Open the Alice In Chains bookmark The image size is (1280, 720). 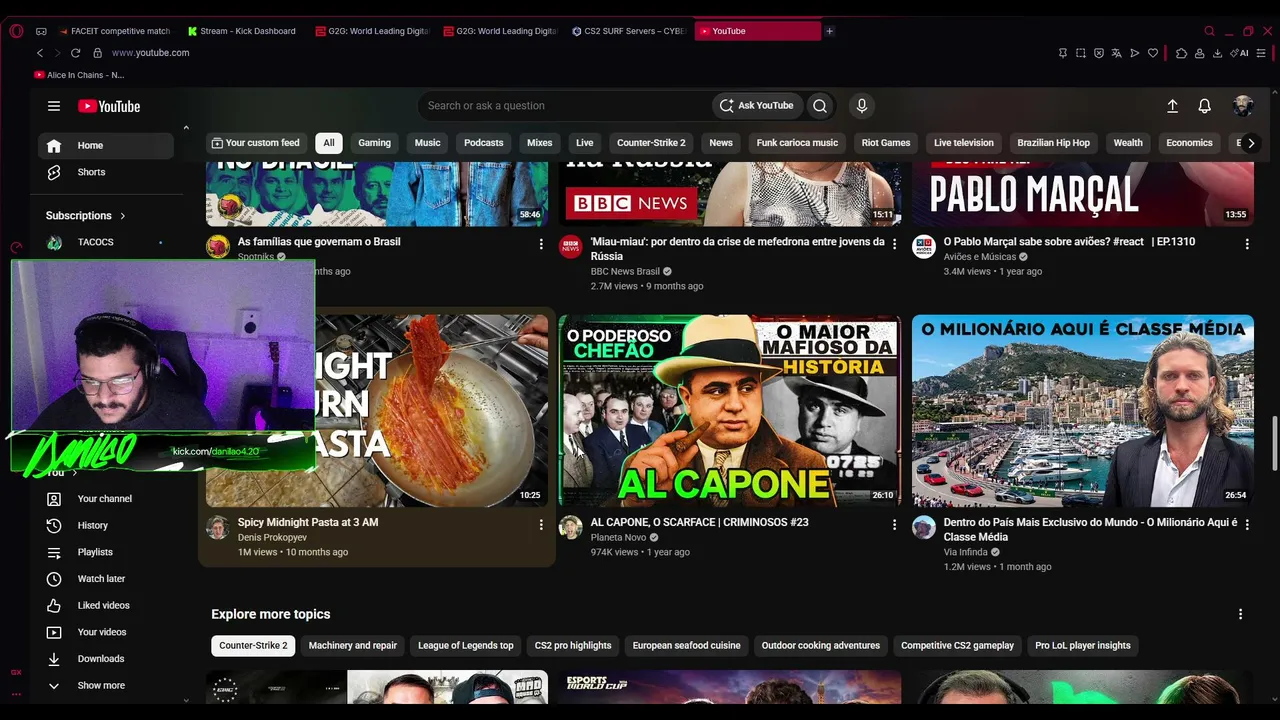click(79, 75)
